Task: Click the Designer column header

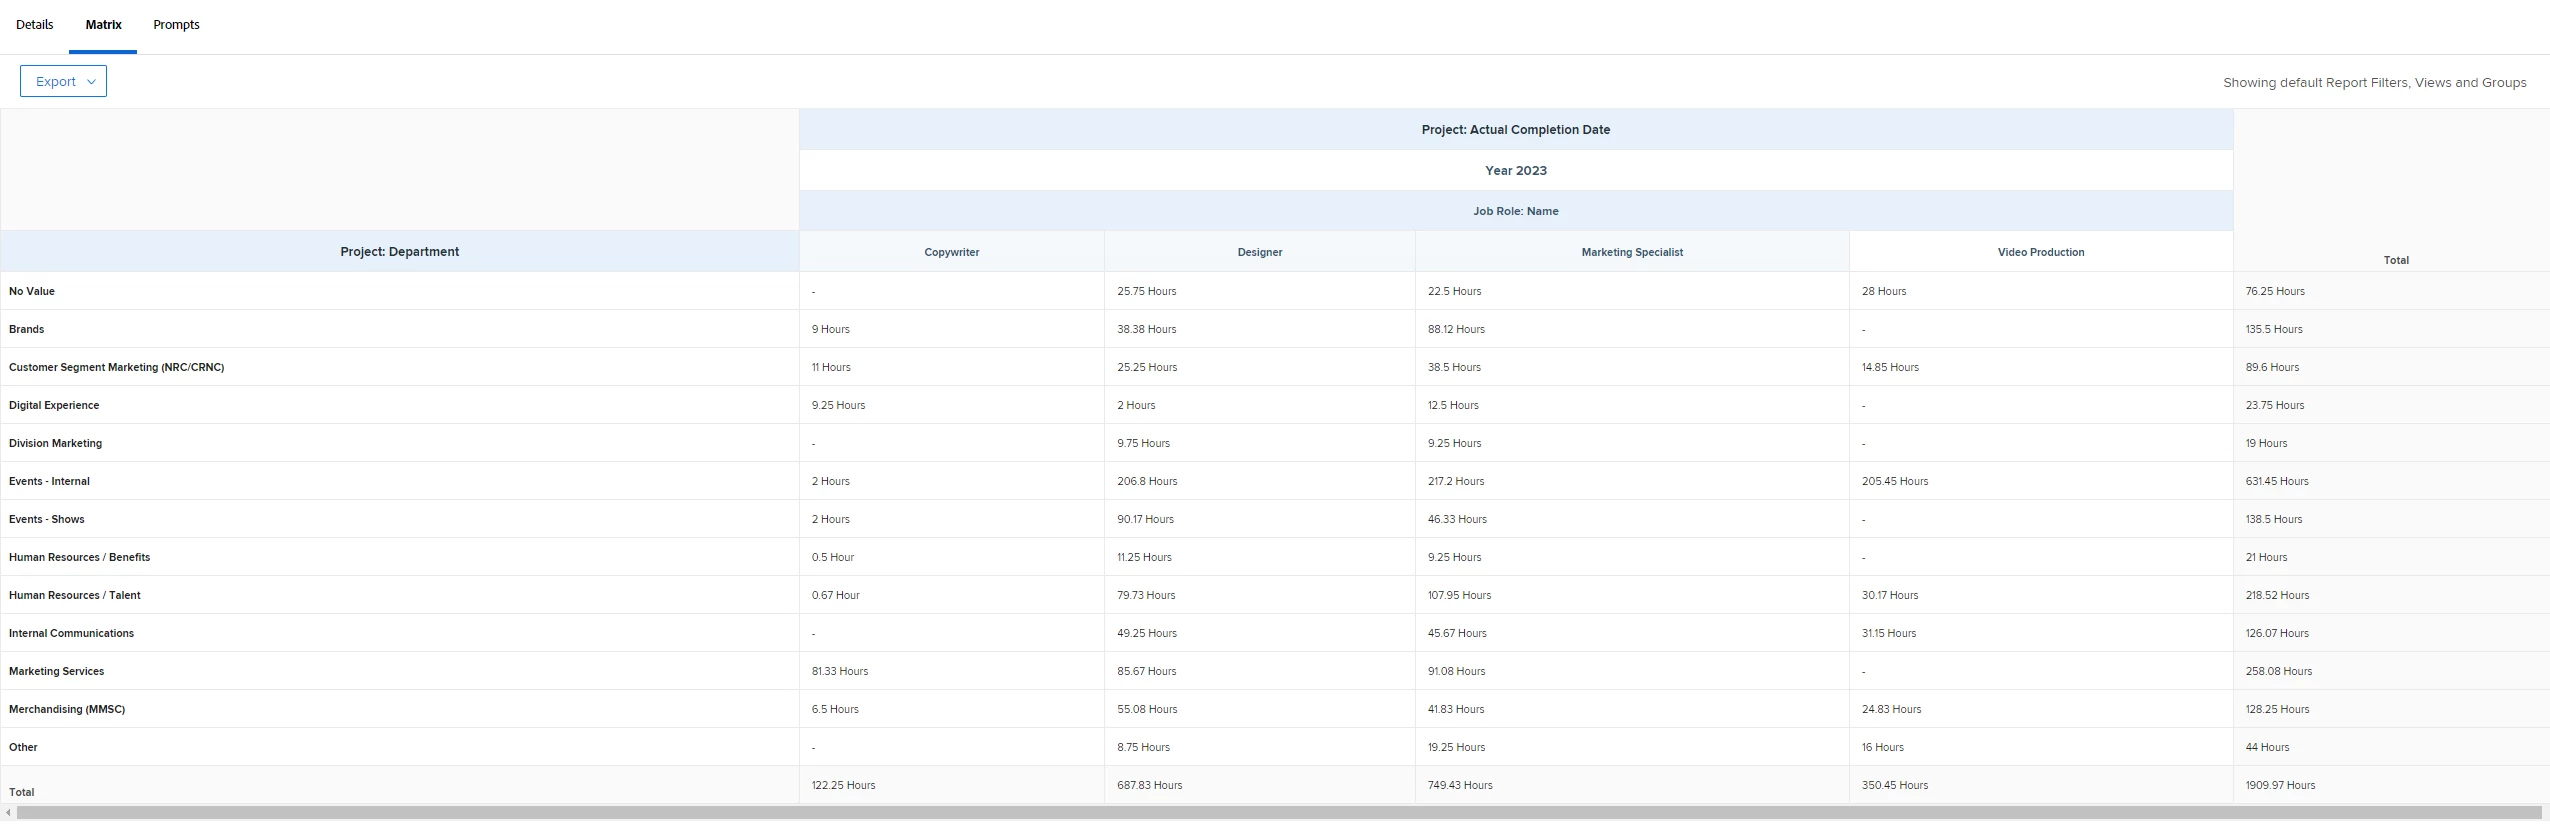Action: [x=1260, y=252]
